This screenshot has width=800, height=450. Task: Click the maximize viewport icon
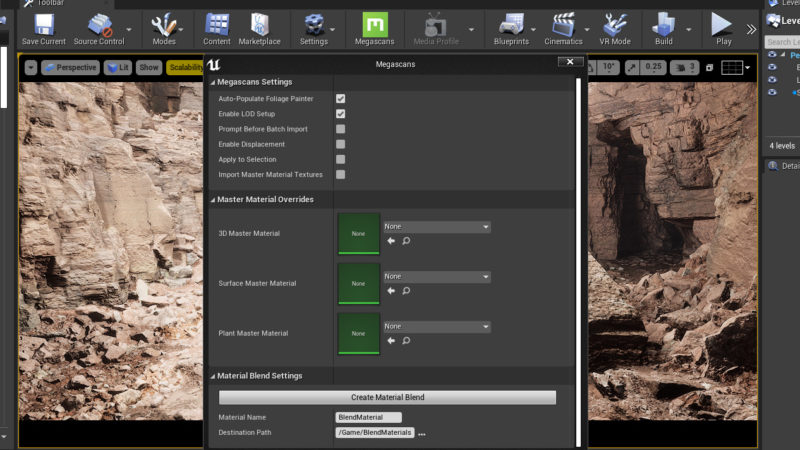[x=709, y=67]
